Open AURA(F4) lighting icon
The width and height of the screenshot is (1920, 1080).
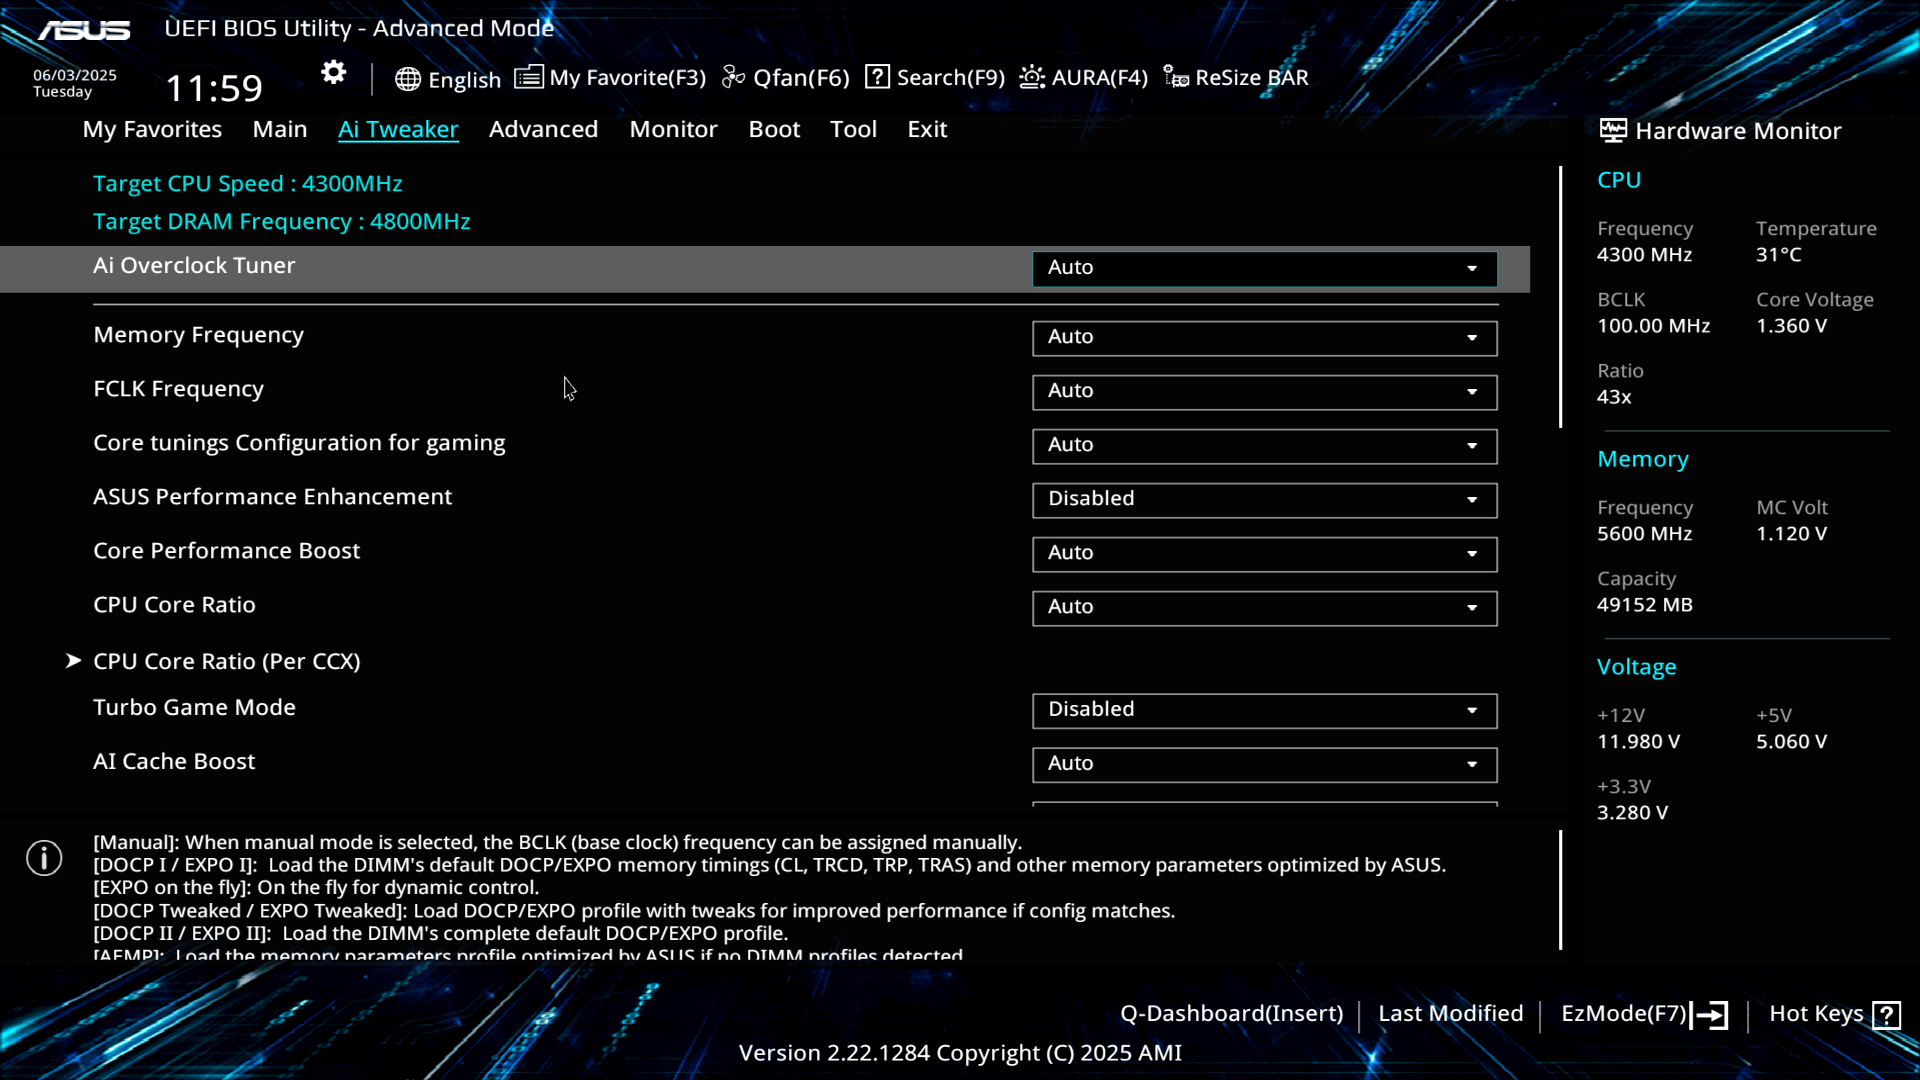[1032, 77]
